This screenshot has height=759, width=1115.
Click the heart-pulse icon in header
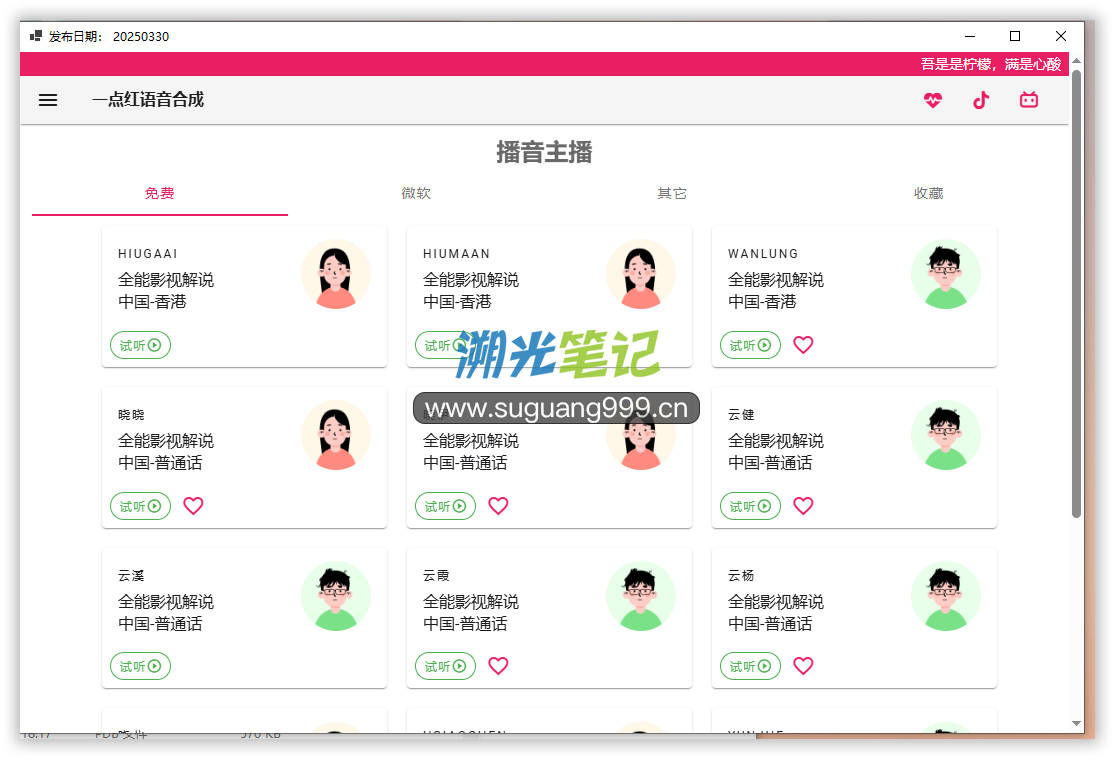point(933,100)
